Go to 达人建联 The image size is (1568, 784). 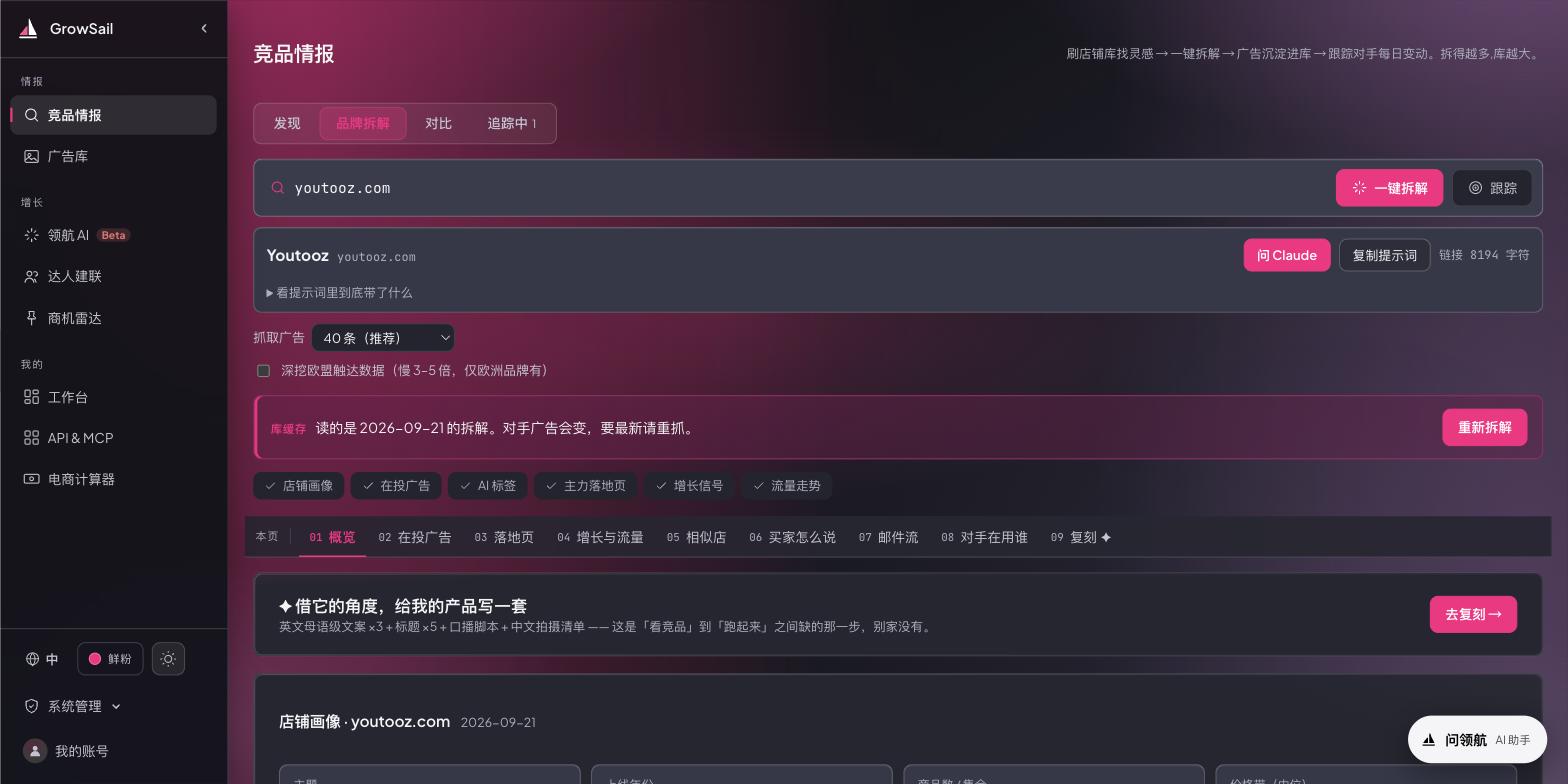pos(113,276)
